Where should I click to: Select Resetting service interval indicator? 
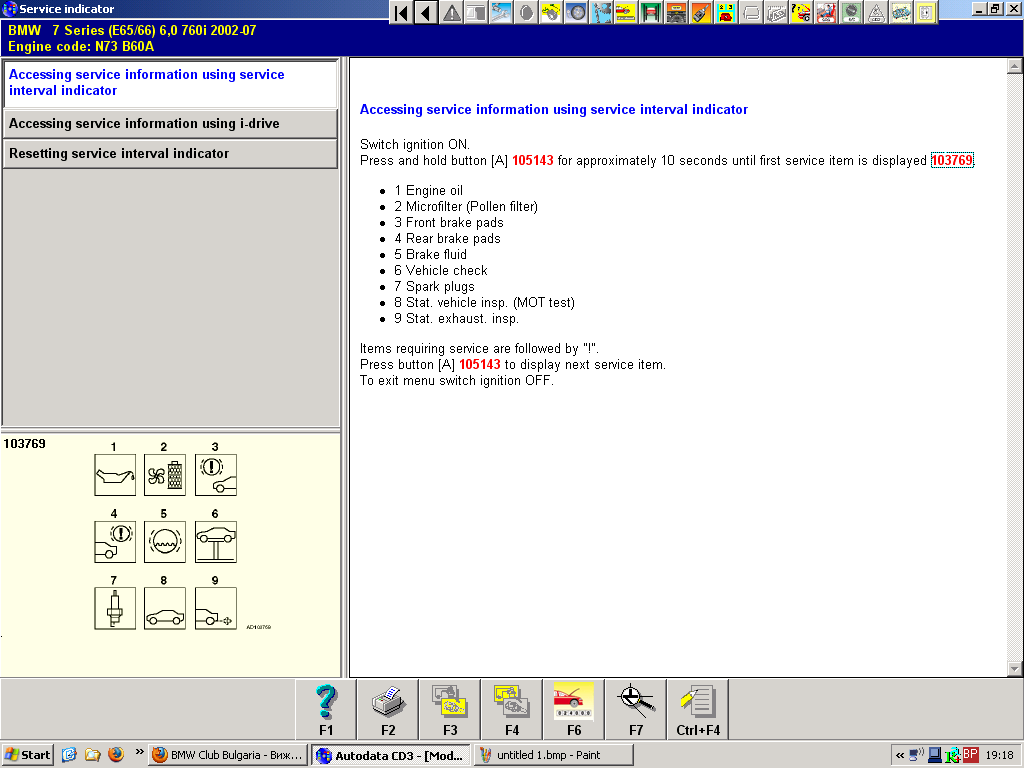click(x=170, y=153)
